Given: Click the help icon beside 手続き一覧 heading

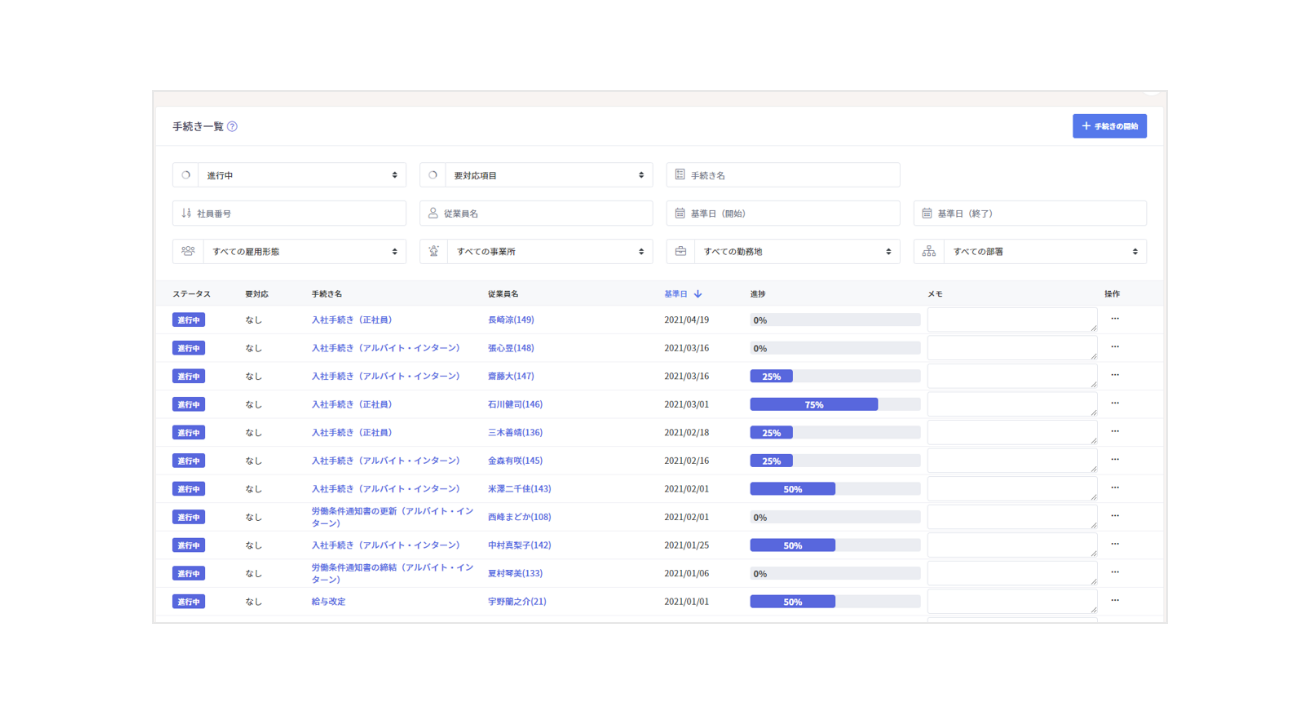Looking at the screenshot, I should click(232, 126).
